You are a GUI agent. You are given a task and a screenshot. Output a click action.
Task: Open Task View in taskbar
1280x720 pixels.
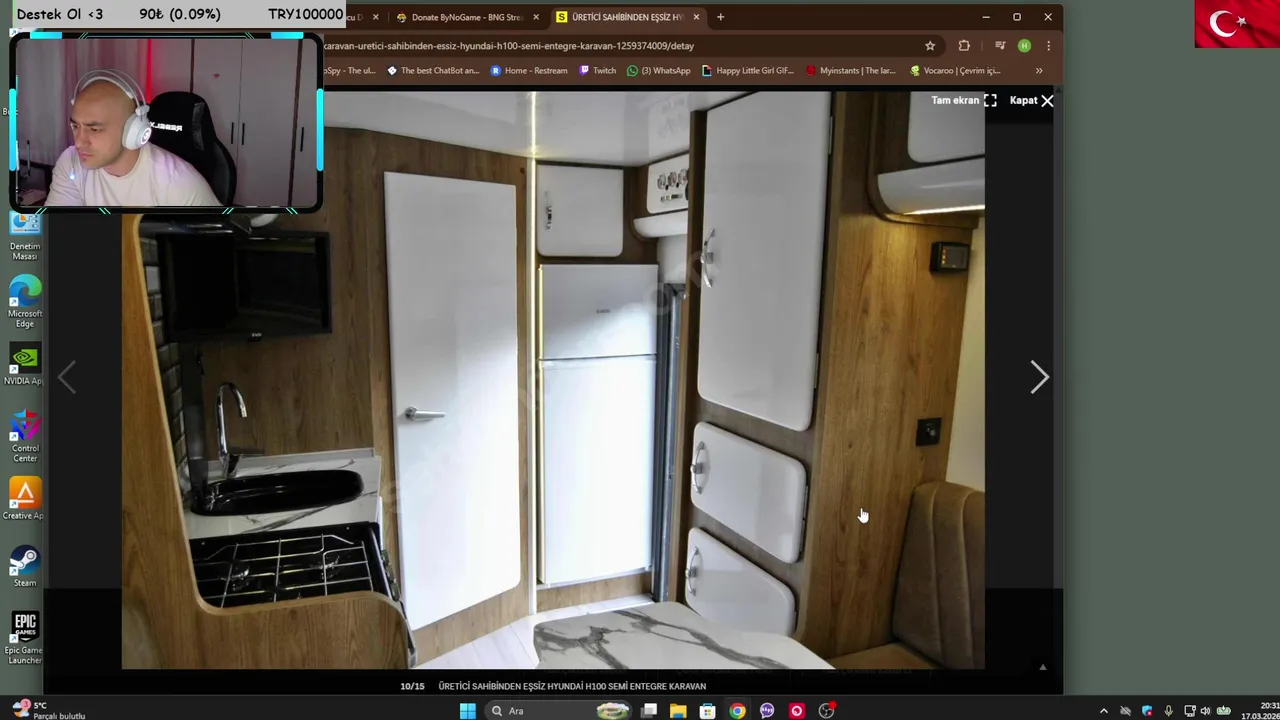649,711
